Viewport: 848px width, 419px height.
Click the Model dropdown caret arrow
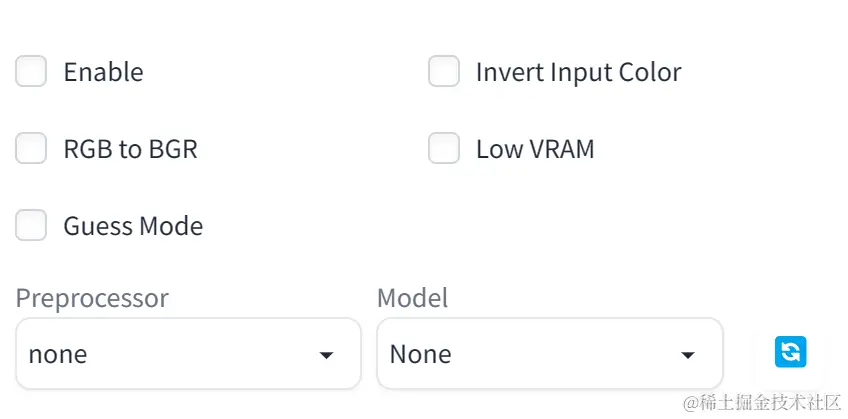tap(688, 356)
